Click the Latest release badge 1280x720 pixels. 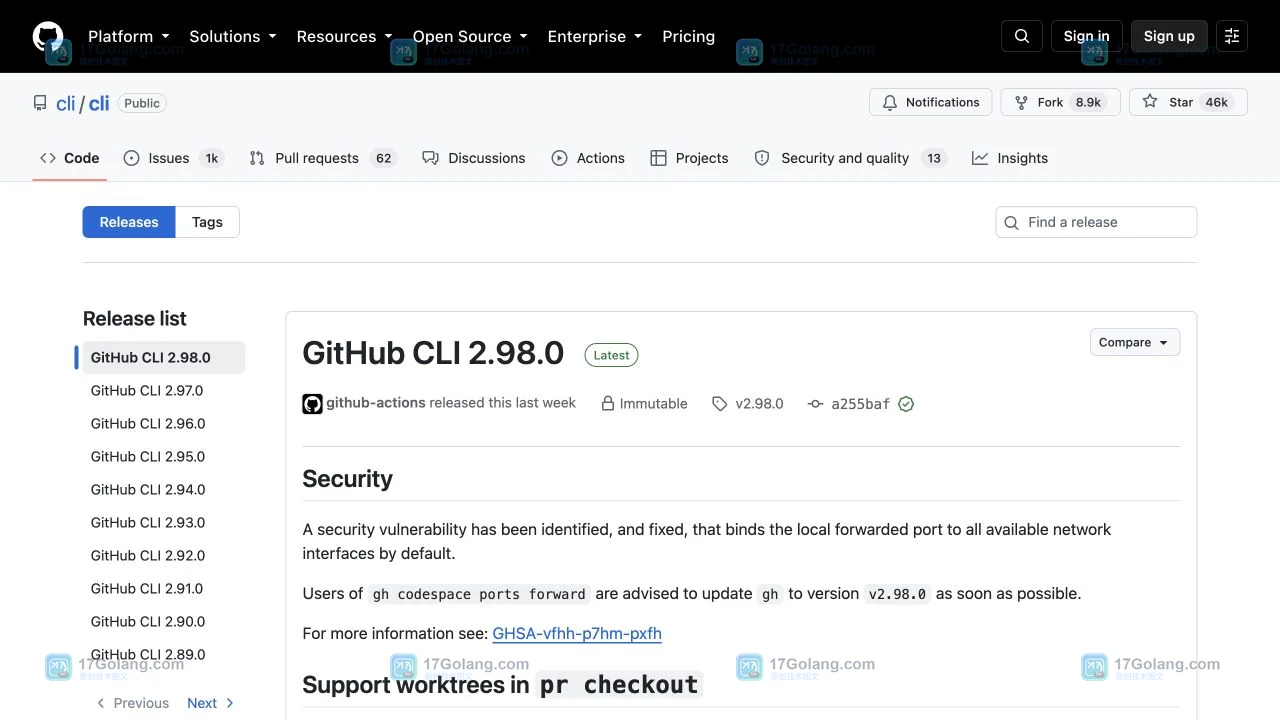pyautogui.click(x=611, y=355)
